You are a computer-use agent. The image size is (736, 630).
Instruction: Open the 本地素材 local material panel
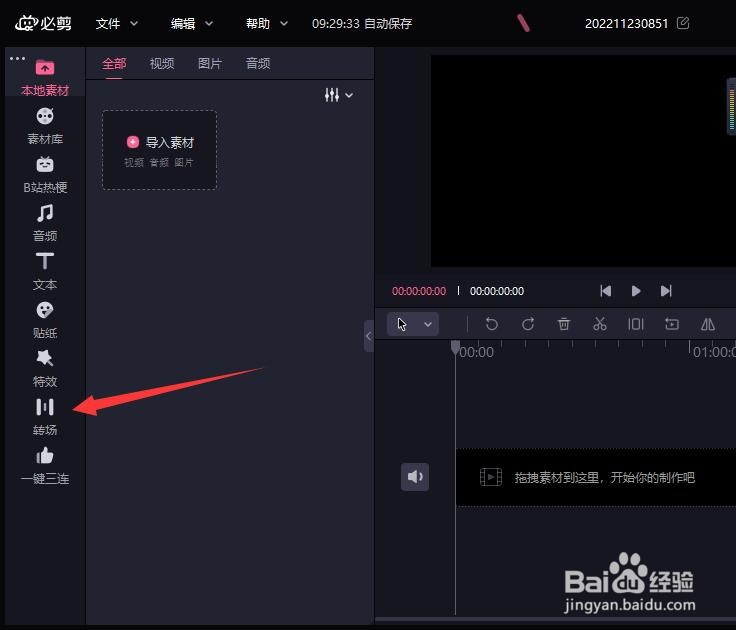(45, 78)
